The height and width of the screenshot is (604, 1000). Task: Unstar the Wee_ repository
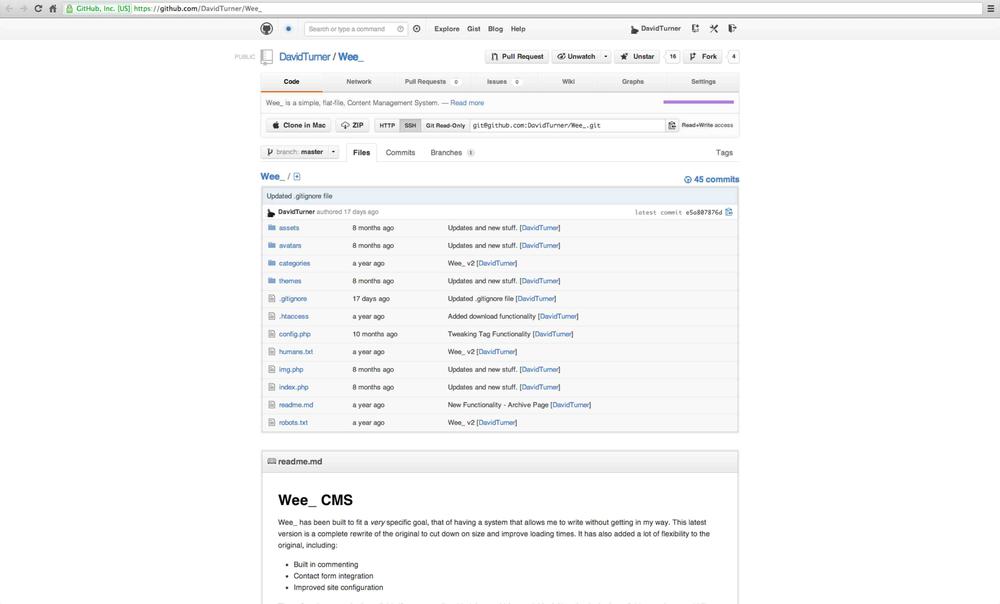(637, 57)
